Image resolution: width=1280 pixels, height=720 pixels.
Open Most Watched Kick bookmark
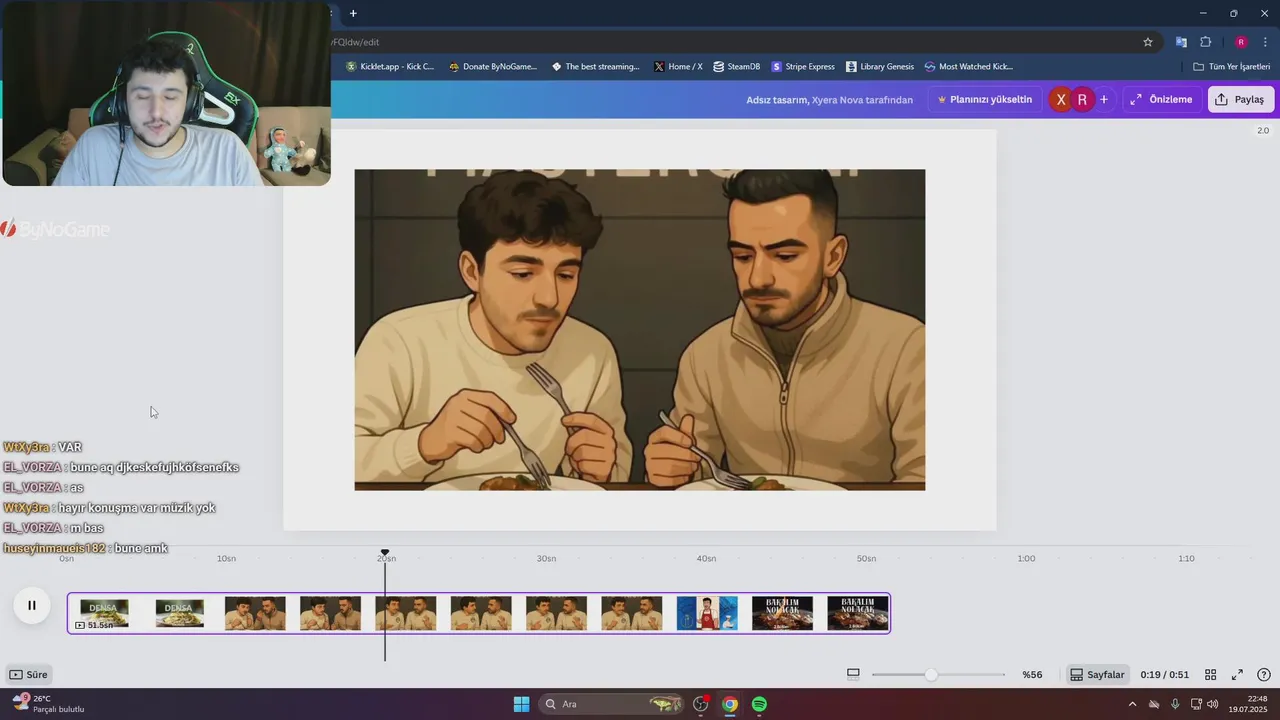[x=969, y=66]
